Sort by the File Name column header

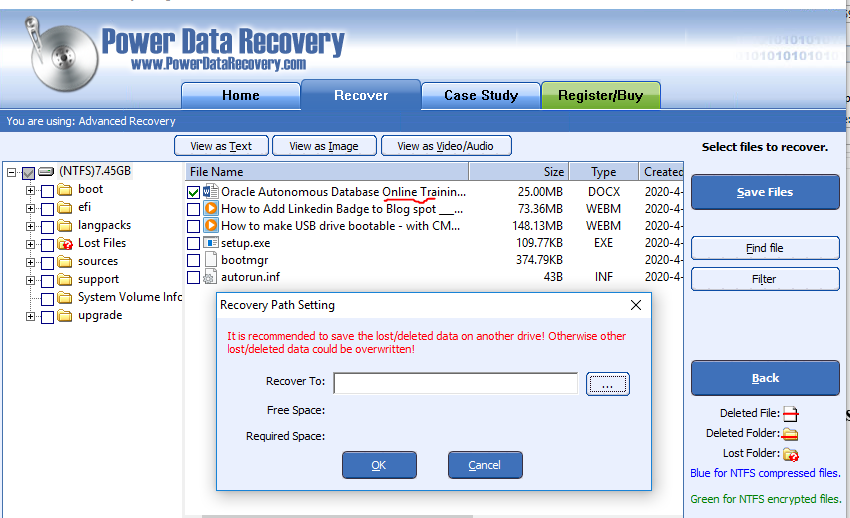pyautogui.click(x=327, y=172)
